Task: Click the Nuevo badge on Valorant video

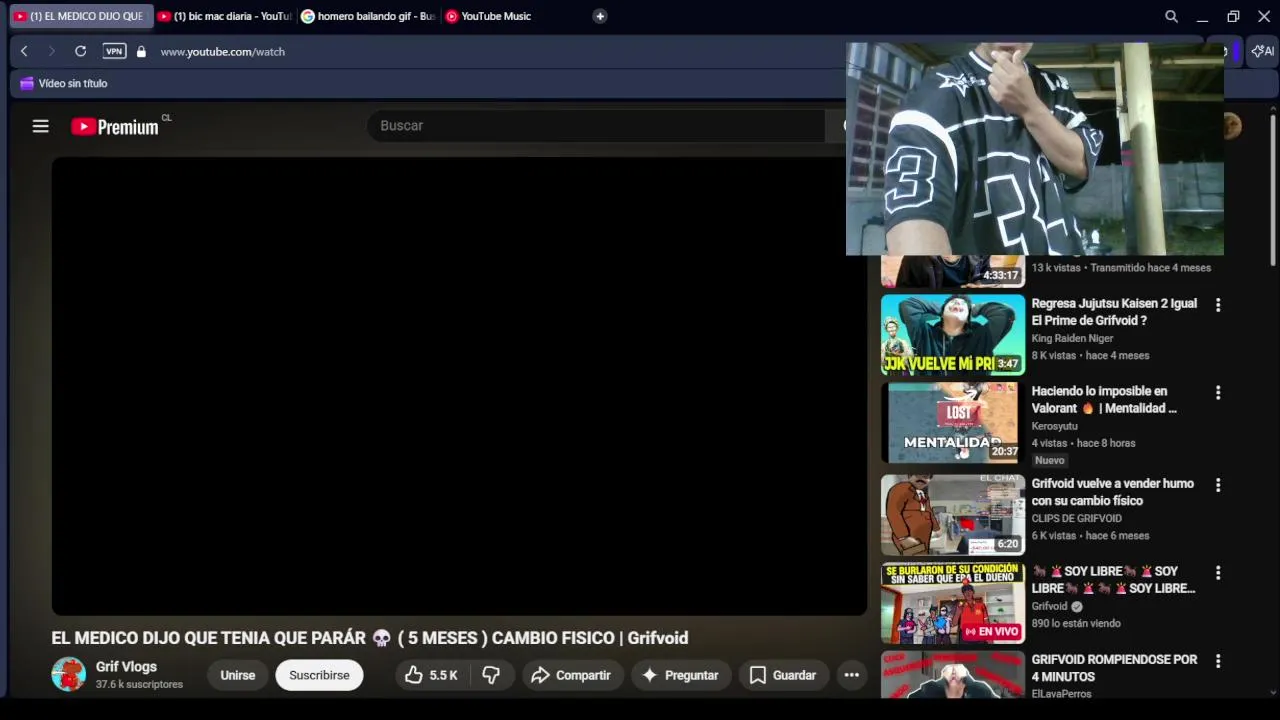Action: click(x=1049, y=461)
